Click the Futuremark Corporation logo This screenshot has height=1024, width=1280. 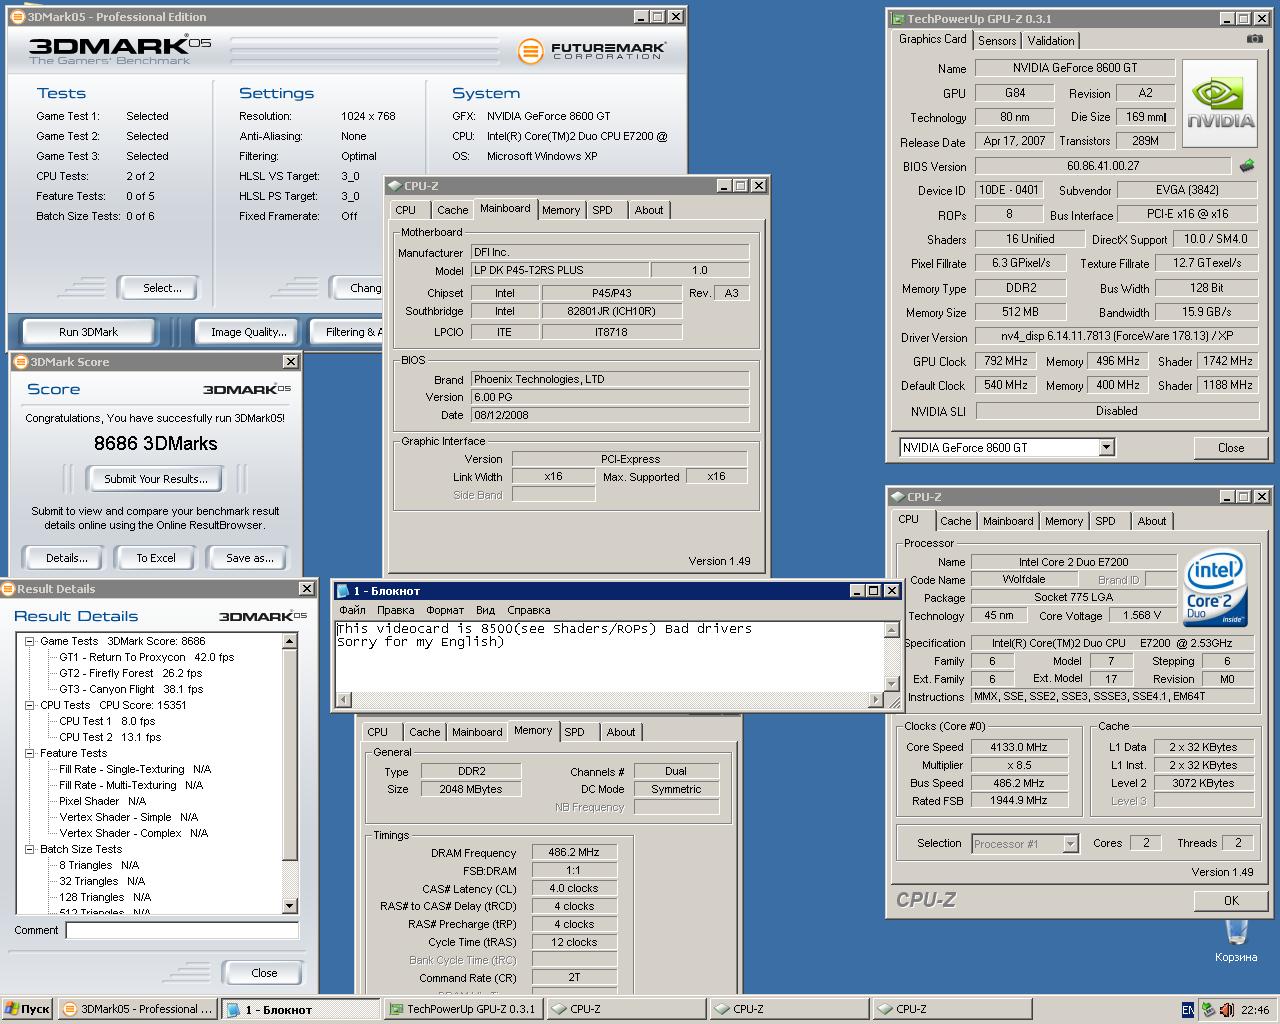tap(592, 50)
